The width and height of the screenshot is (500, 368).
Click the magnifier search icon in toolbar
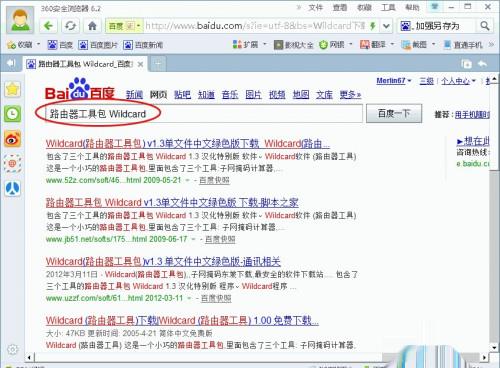point(485,26)
